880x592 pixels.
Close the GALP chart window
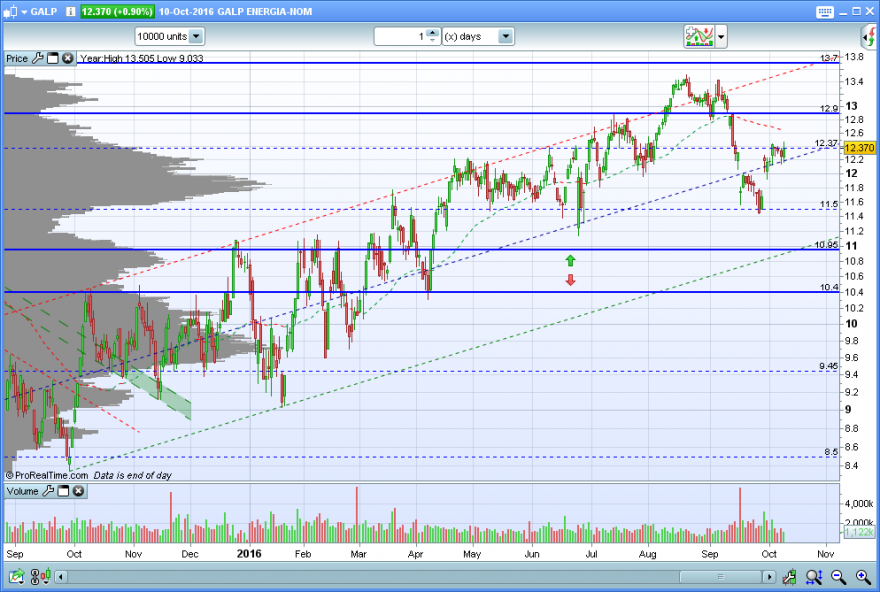[x=870, y=11]
